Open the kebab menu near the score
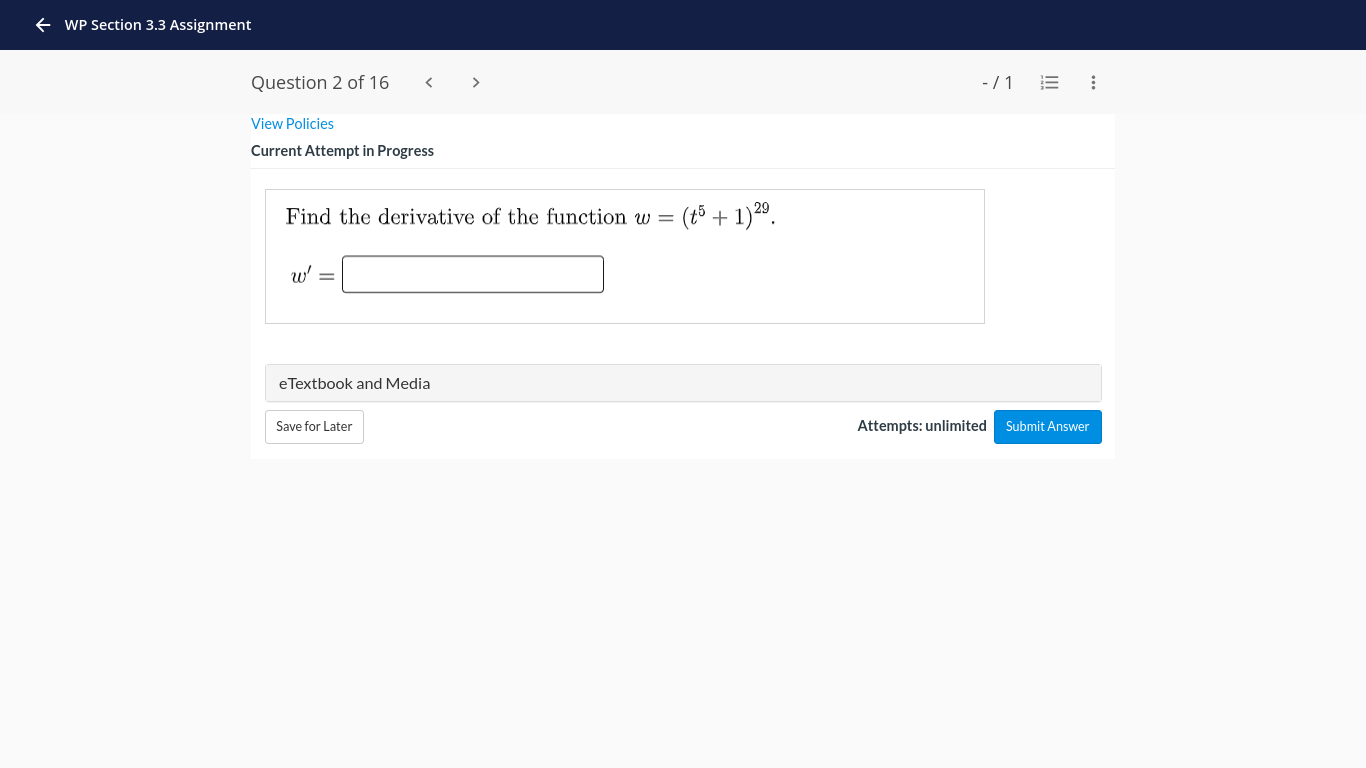Screen dimensions: 1366x768 (x=1093, y=82)
